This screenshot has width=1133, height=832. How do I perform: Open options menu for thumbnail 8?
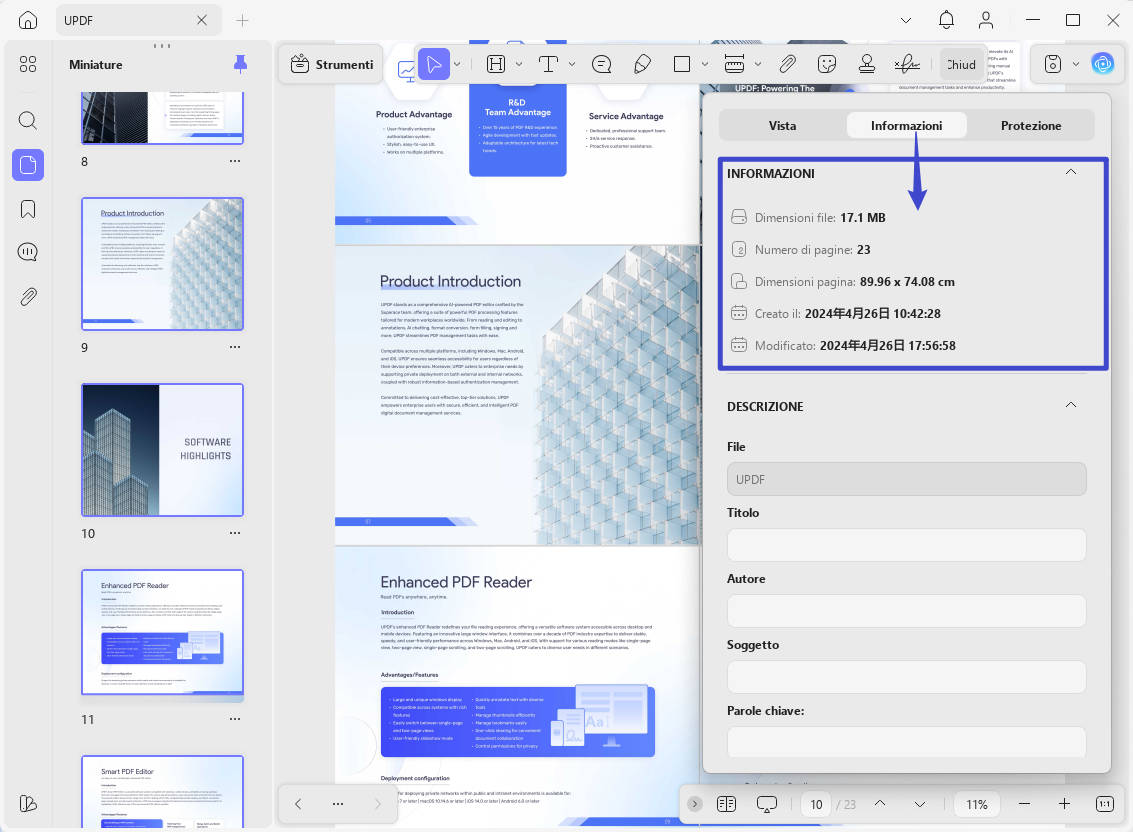(x=235, y=161)
